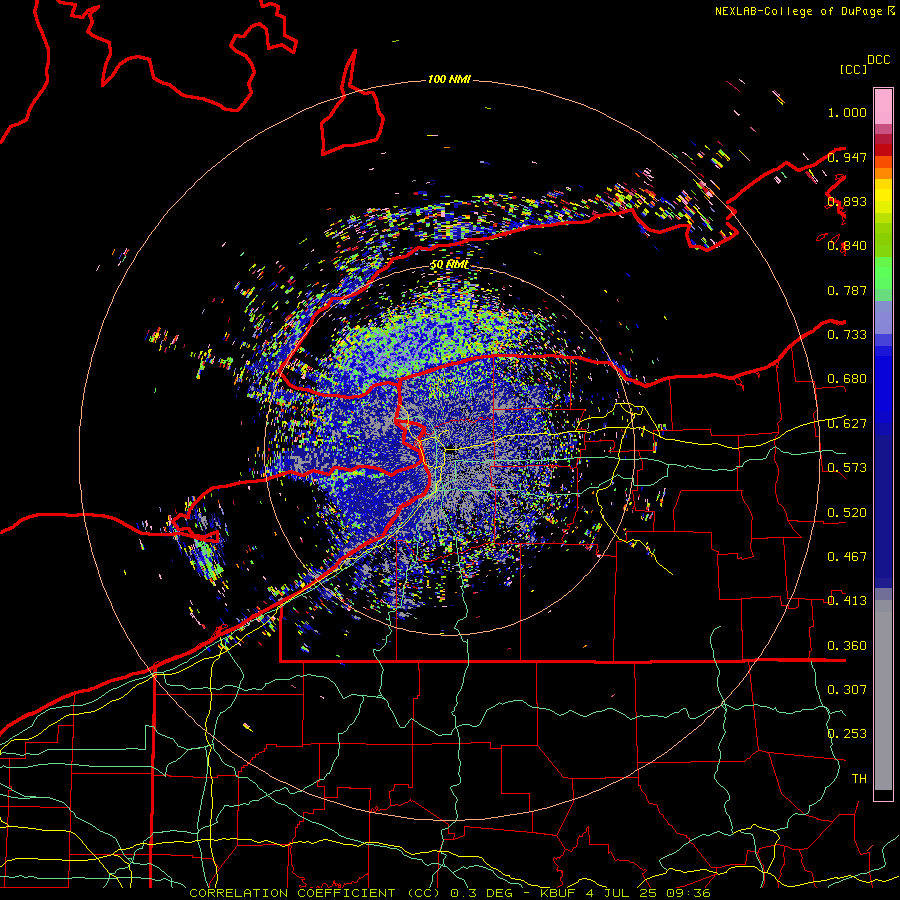Select the 0.520 scale value
This screenshot has height=900, width=900.
[847, 513]
